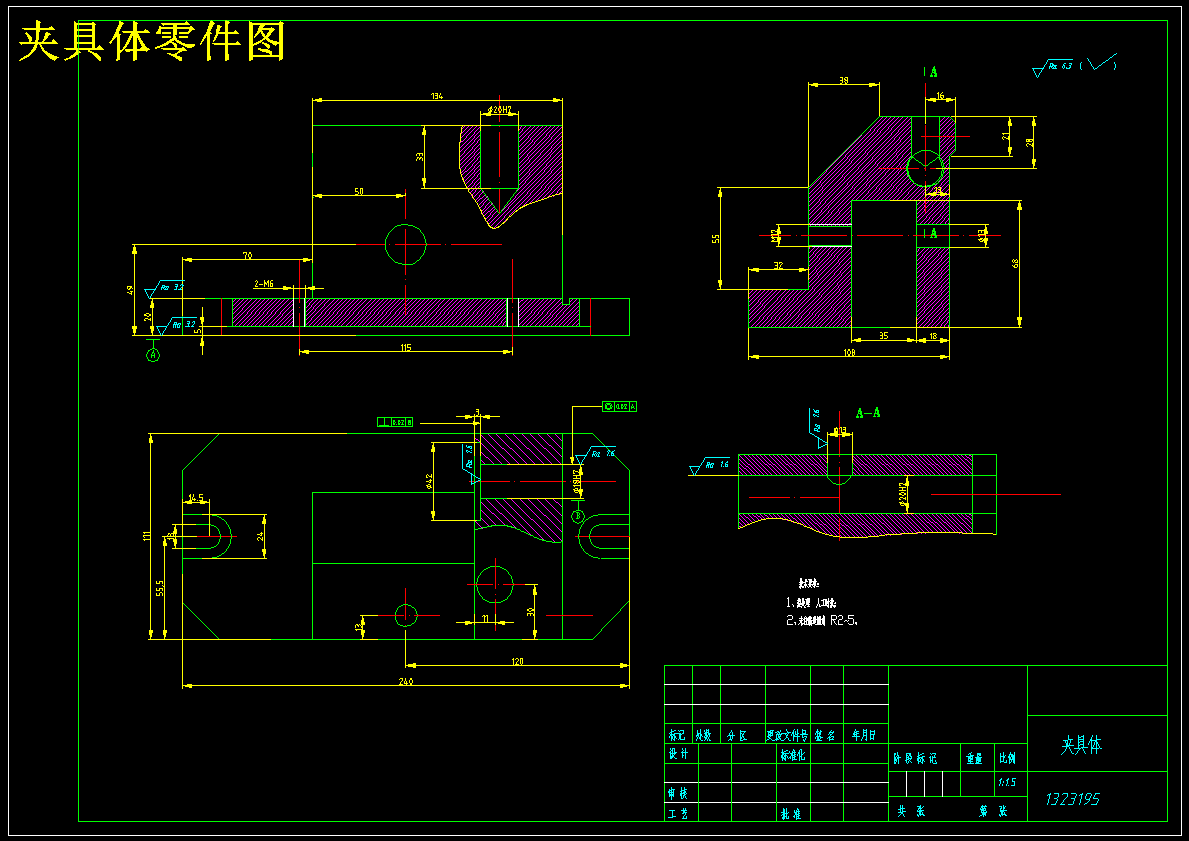Select the Φ20H7 label above front view hole

pyautogui.click(x=499, y=111)
